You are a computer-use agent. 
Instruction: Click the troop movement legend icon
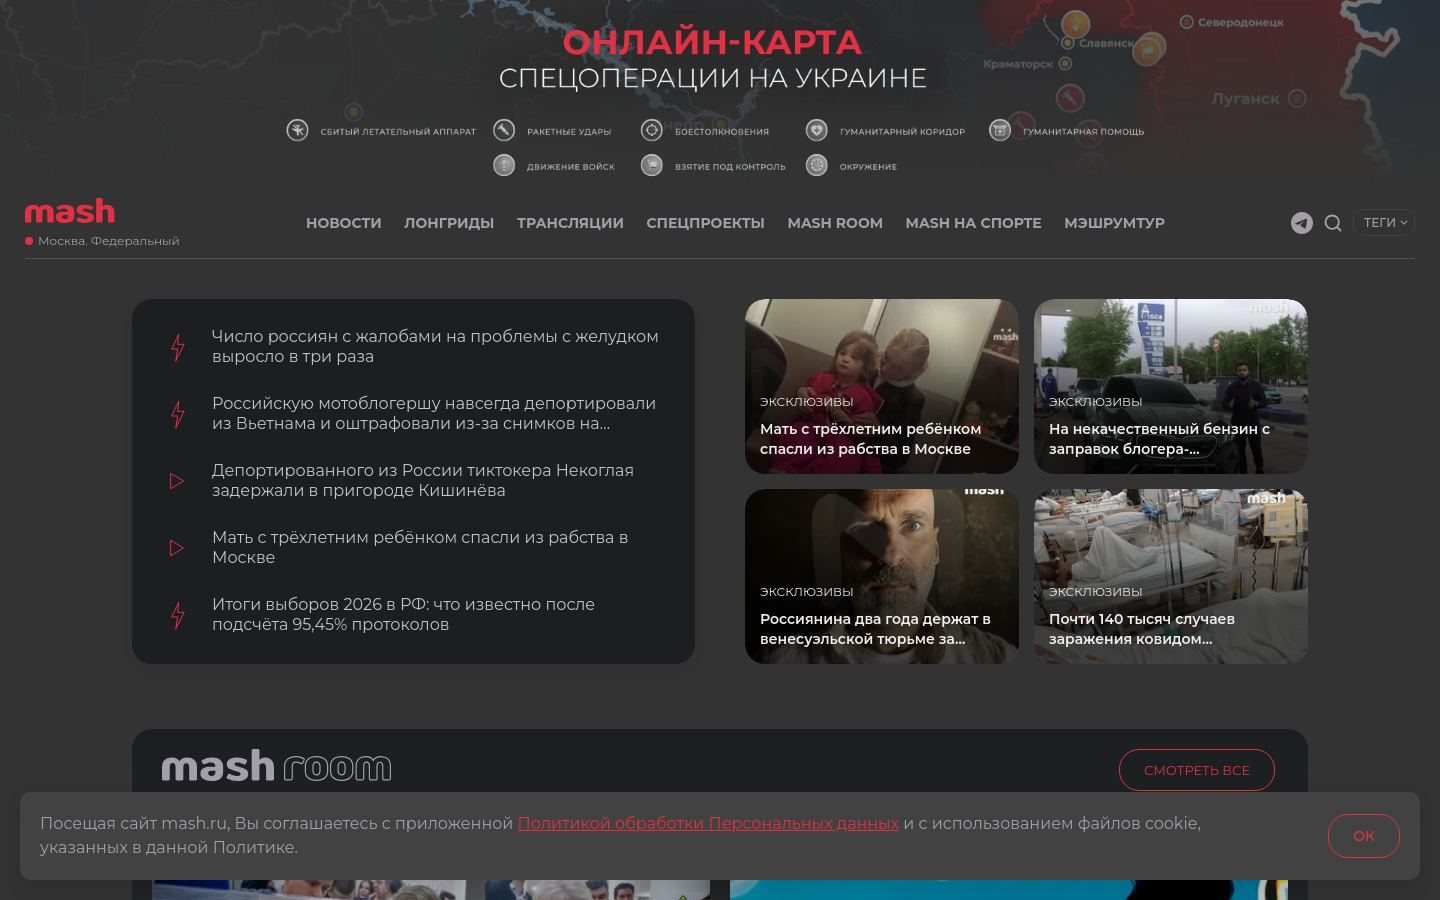504,165
